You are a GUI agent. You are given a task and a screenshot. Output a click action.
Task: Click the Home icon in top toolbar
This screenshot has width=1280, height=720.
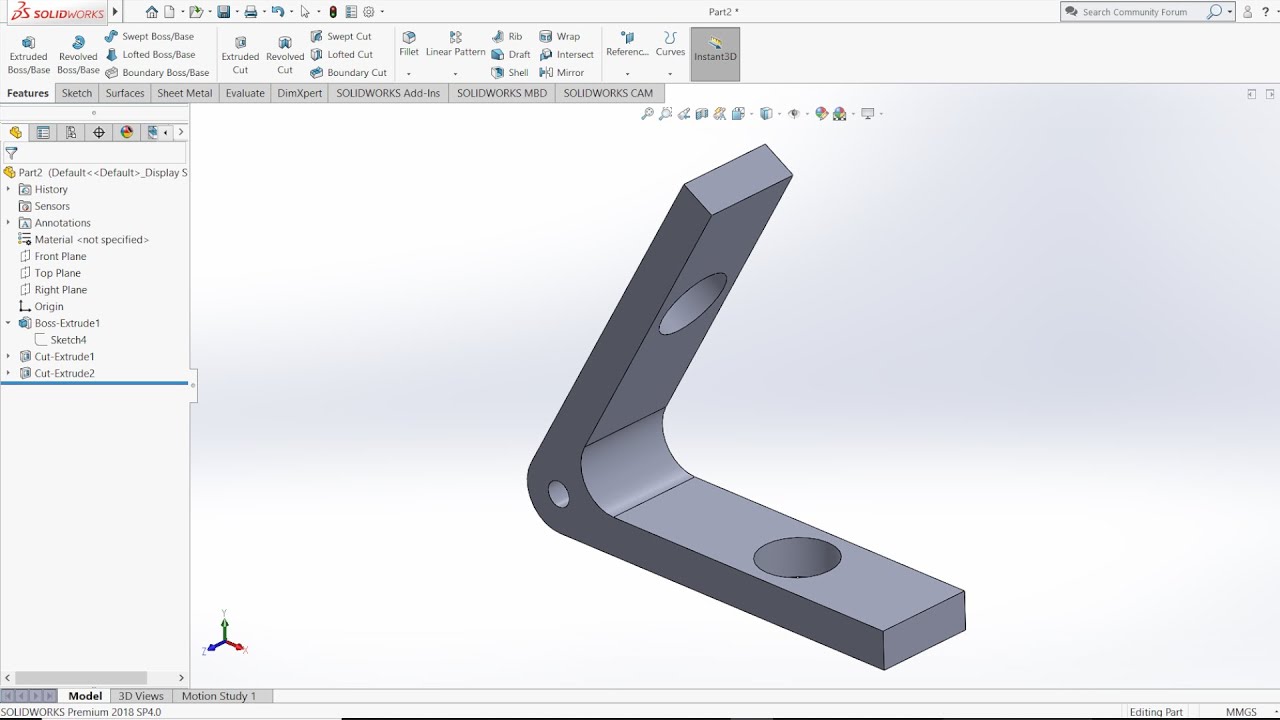tap(152, 12)
